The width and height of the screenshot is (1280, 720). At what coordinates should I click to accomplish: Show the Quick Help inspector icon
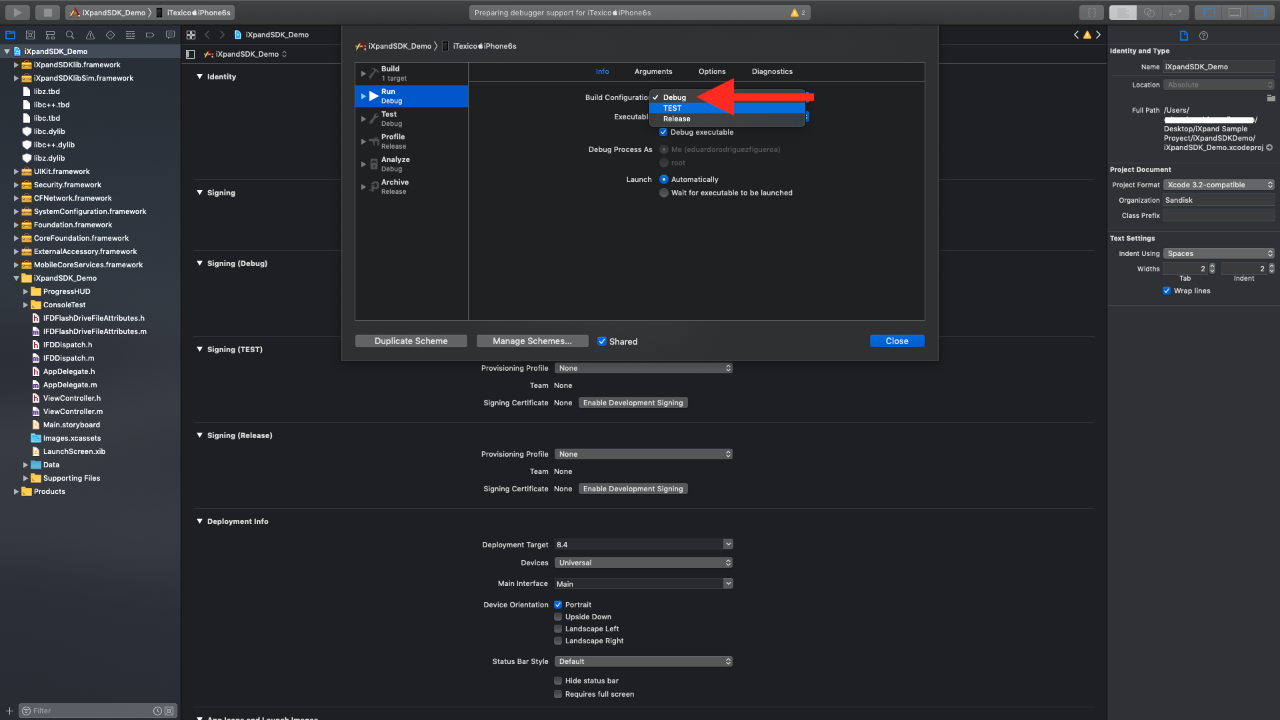point(1203,35)
